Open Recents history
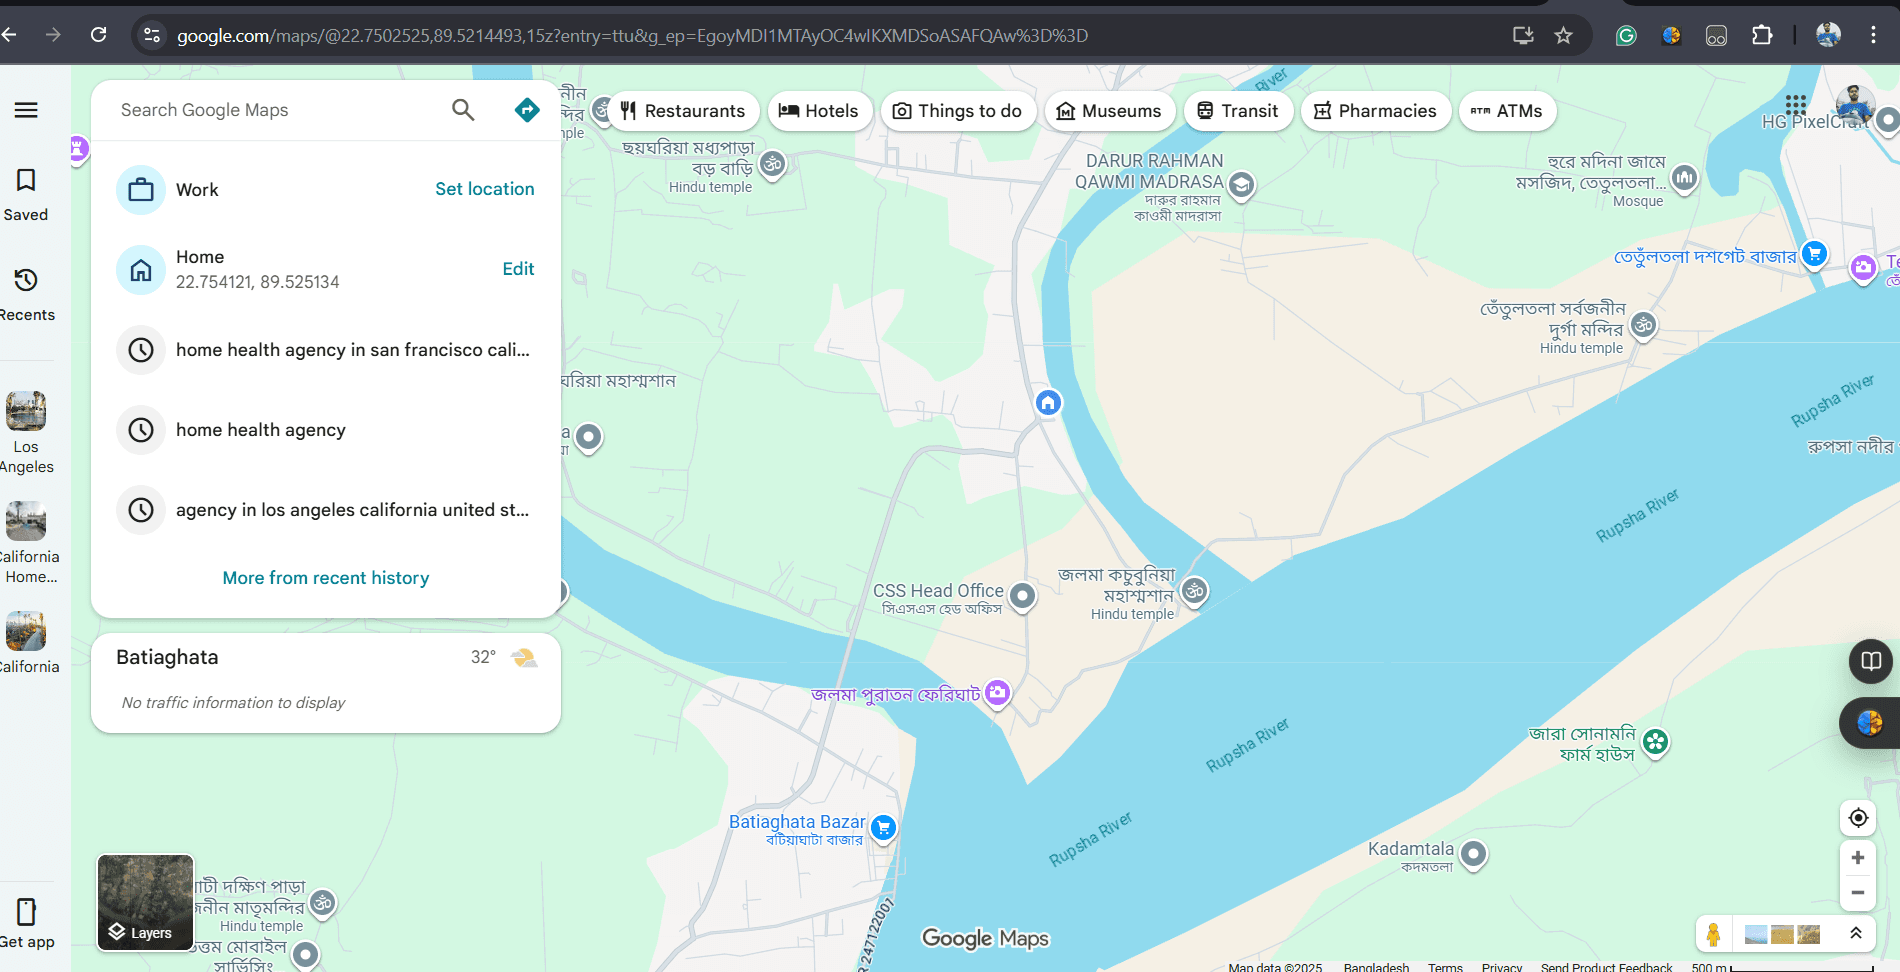Screen dimensions: 1900x972 tap(26, 295)
